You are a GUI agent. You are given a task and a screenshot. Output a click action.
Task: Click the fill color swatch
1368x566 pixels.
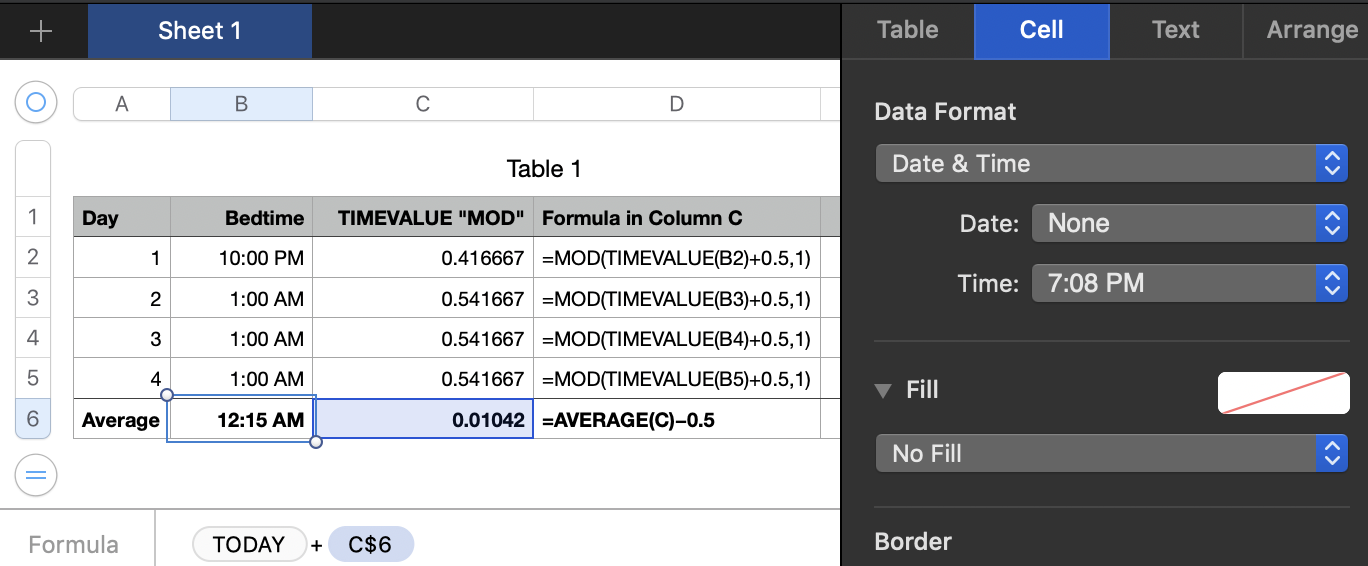pyautogui.click(x=1282, y=392)
